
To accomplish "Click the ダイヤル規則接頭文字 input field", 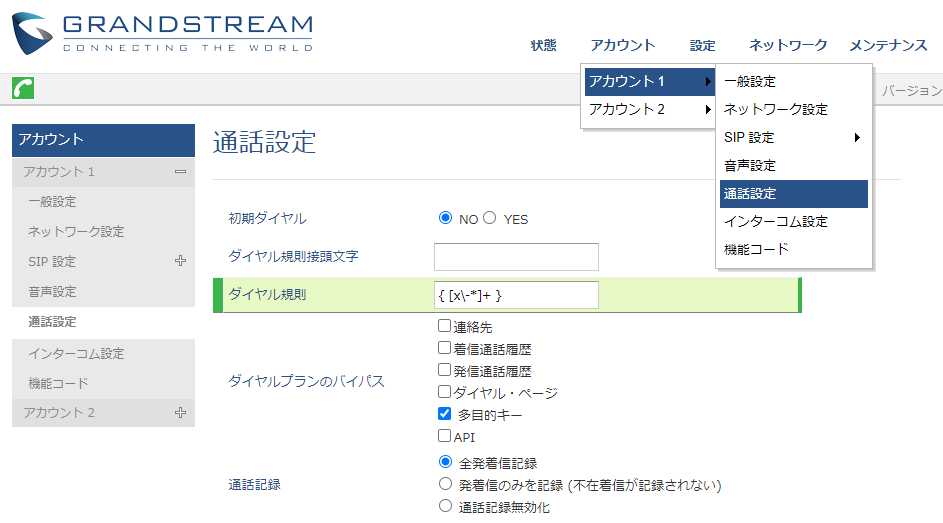I will point(516,257).
